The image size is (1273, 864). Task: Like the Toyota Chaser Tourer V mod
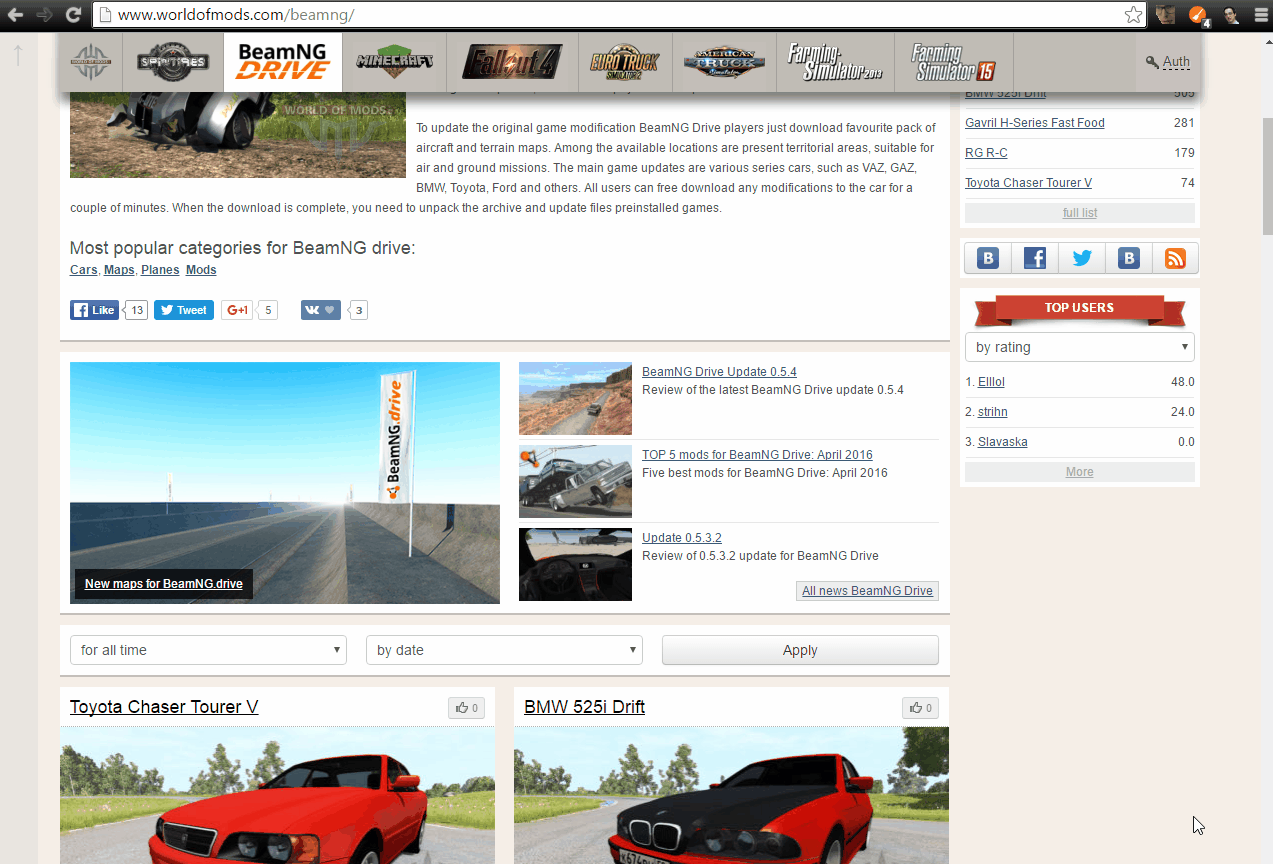click(466, 708)
